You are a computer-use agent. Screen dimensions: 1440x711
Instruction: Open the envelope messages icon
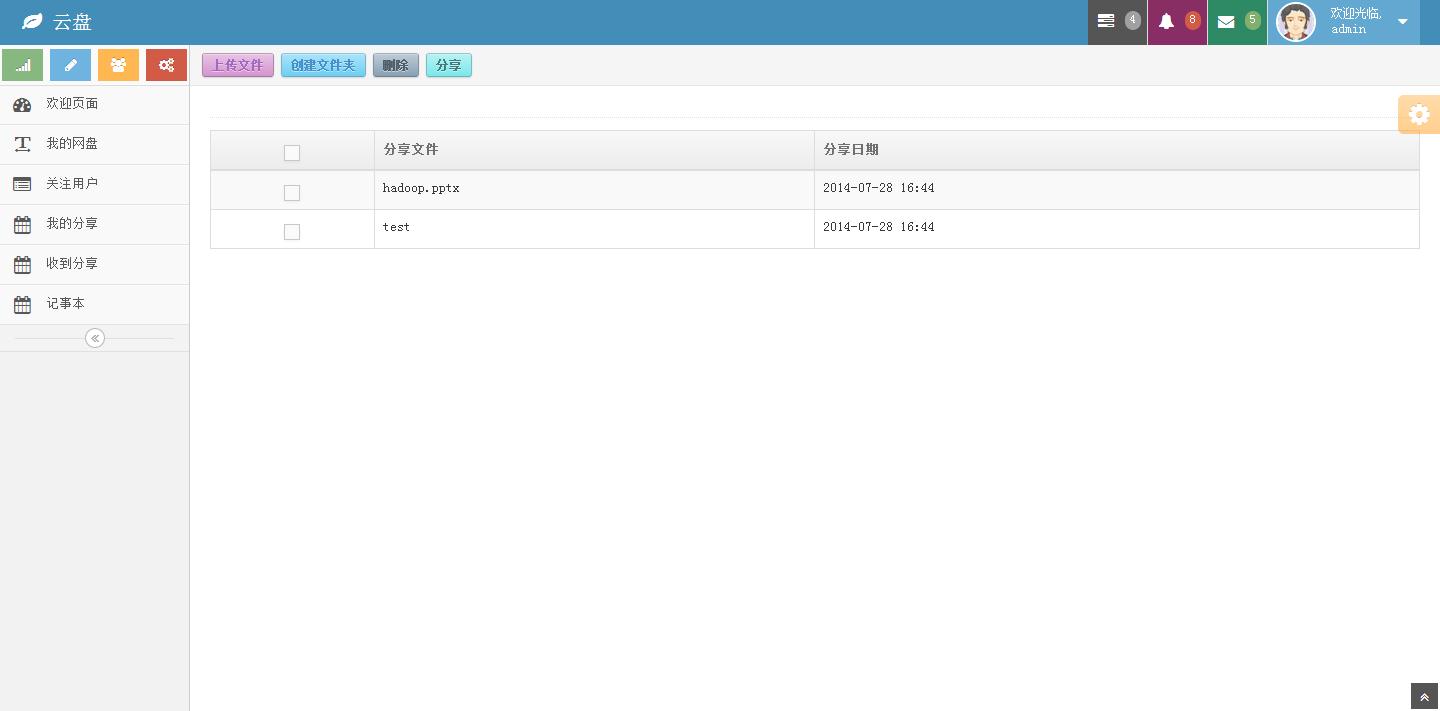[1226, 21]
